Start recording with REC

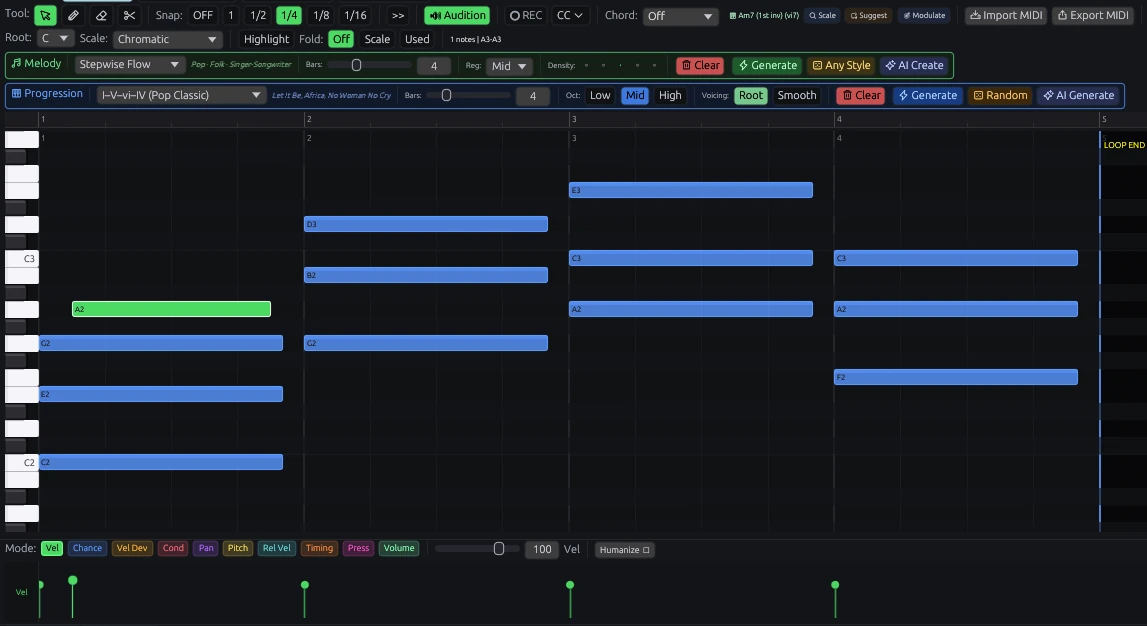(x=526, y=15)
